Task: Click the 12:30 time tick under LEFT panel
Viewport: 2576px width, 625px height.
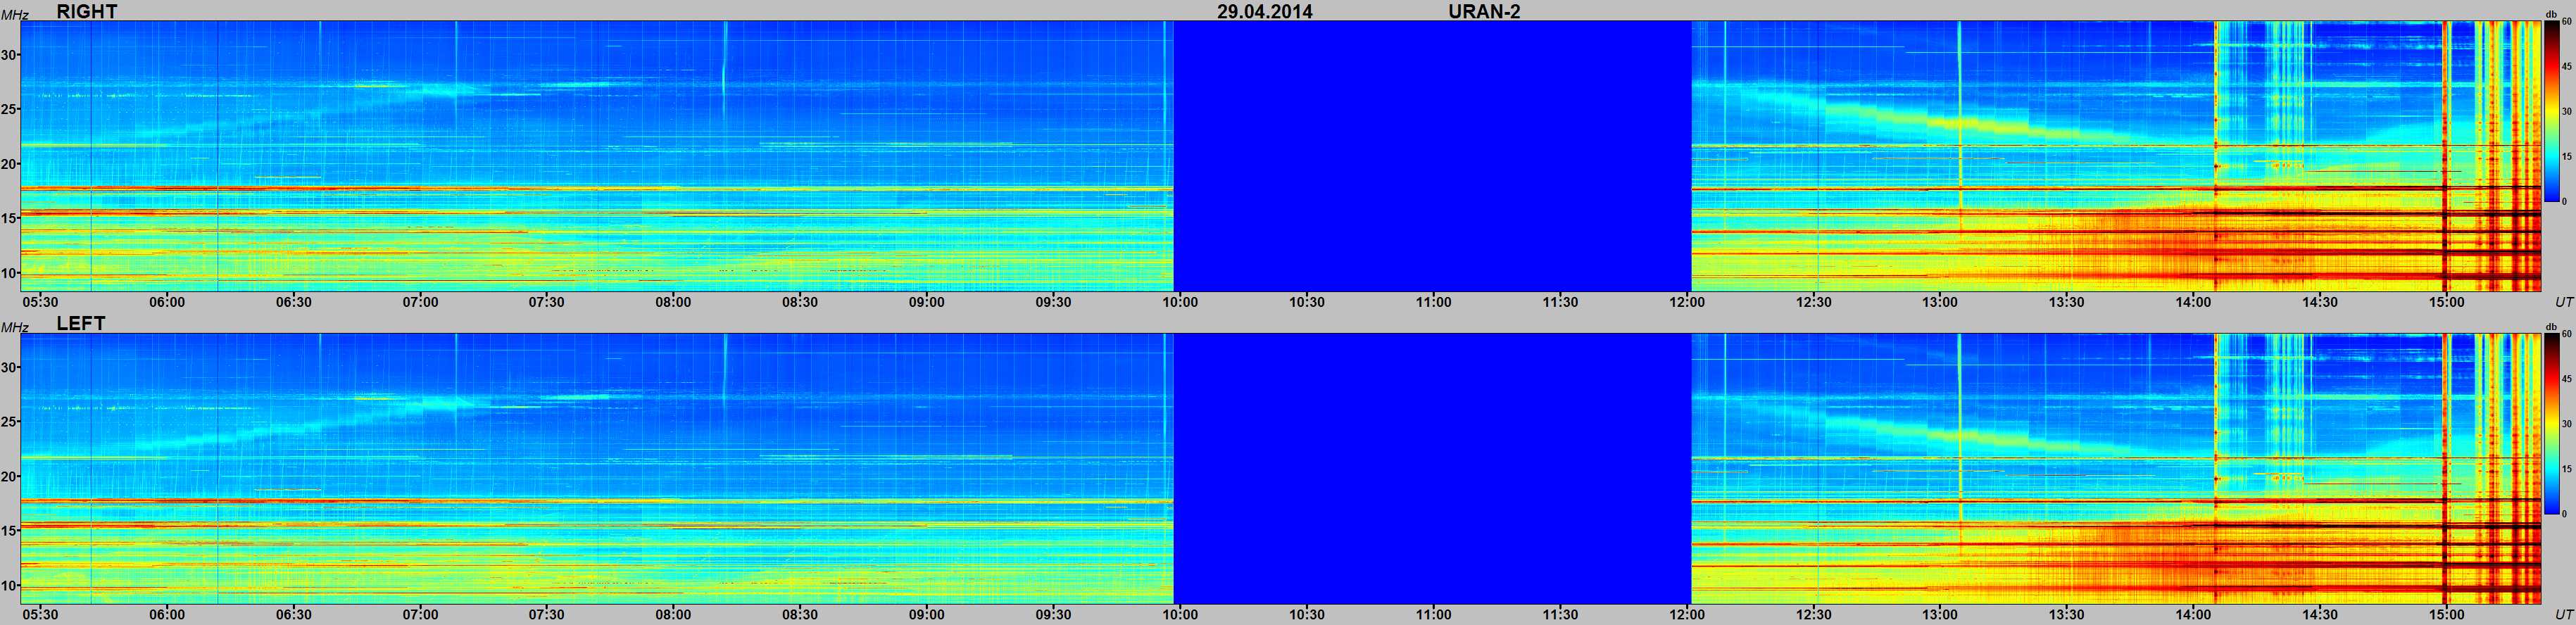Action: [x=1813, y=614]
